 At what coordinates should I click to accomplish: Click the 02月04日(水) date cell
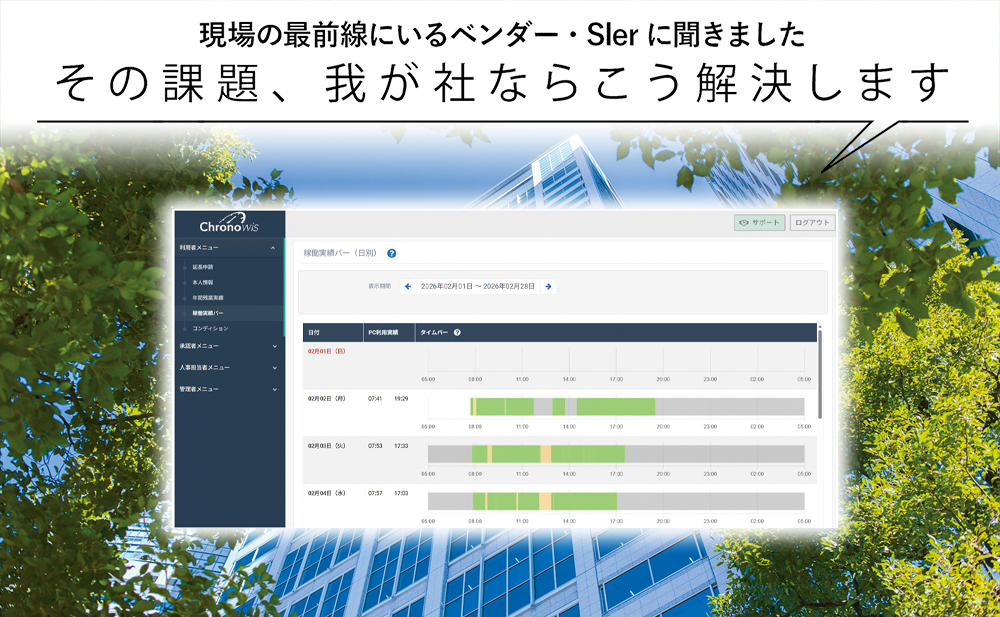pyautogui.click(x=327, y=493)
